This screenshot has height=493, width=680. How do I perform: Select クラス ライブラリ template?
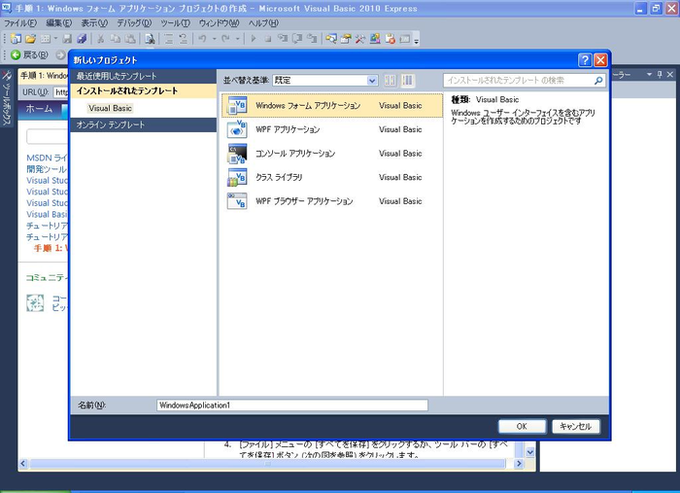[x=332, y=177]
